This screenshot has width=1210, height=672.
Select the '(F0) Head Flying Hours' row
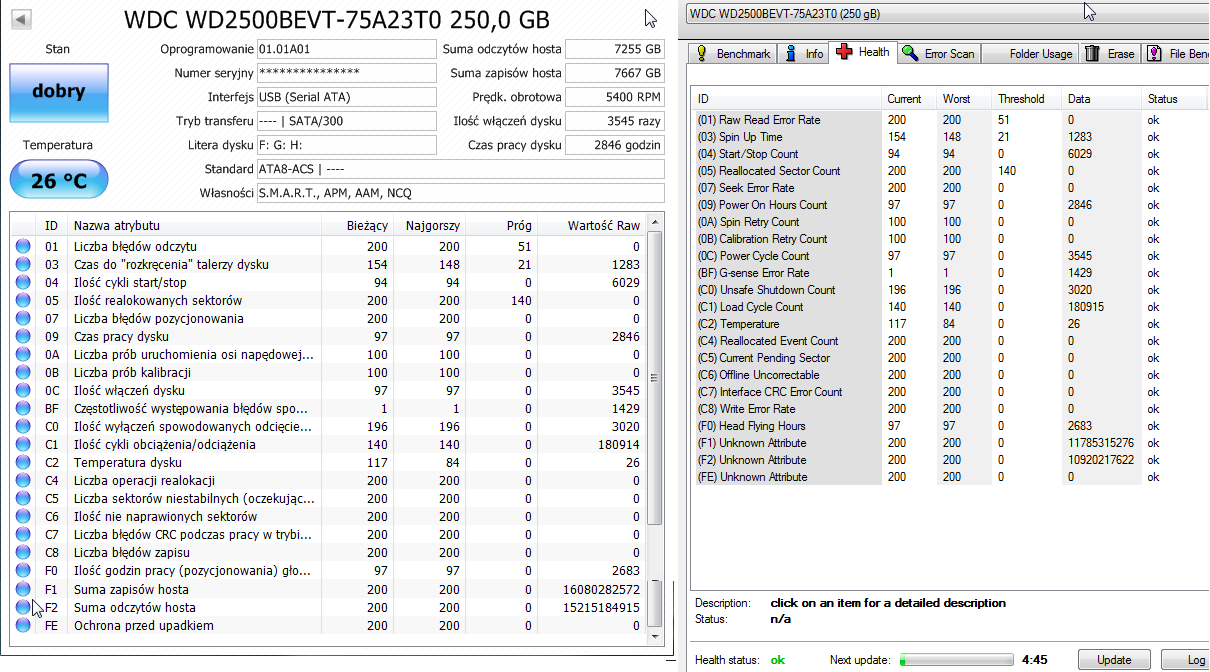948,426
